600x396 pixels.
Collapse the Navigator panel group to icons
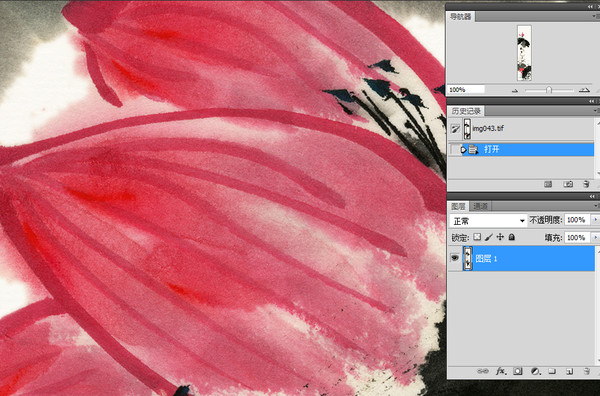tap(590, 7)
